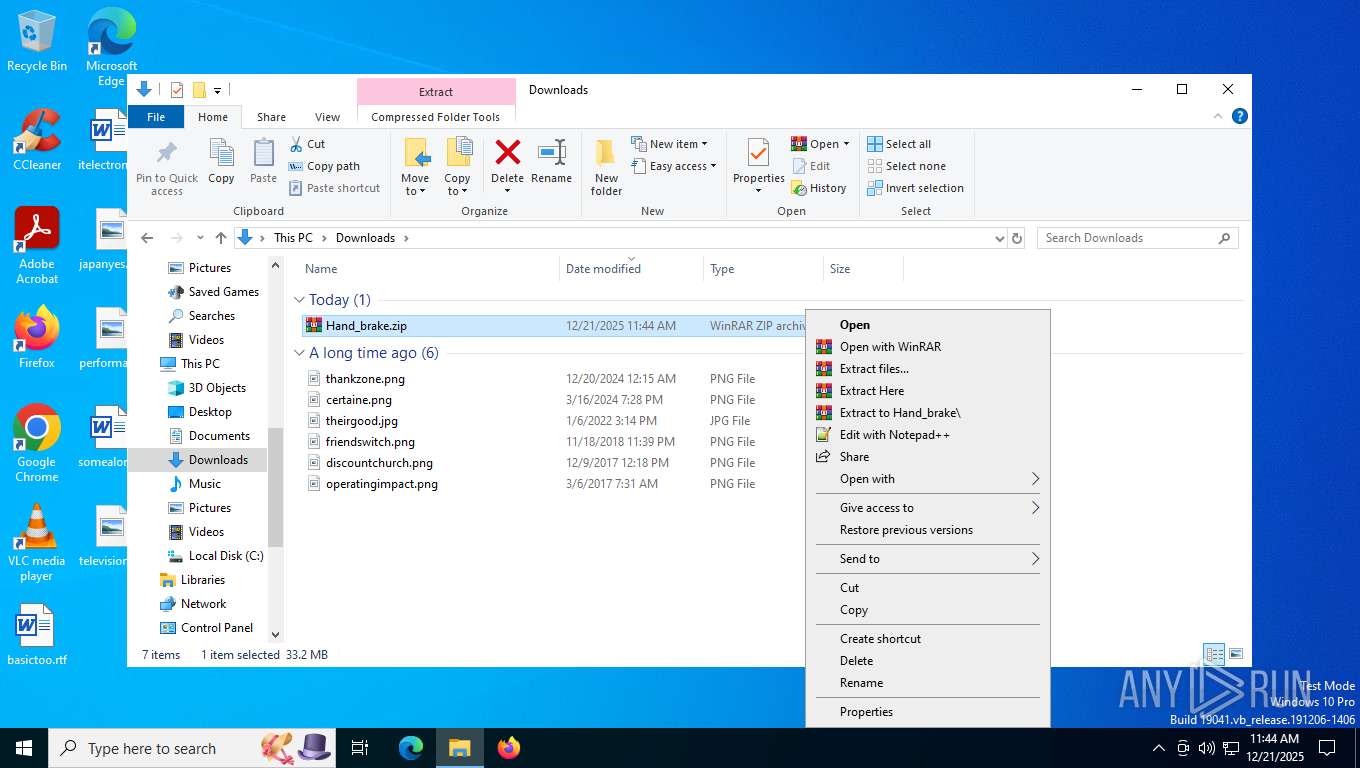Open the Send to submenu

(x=928, y=559)
